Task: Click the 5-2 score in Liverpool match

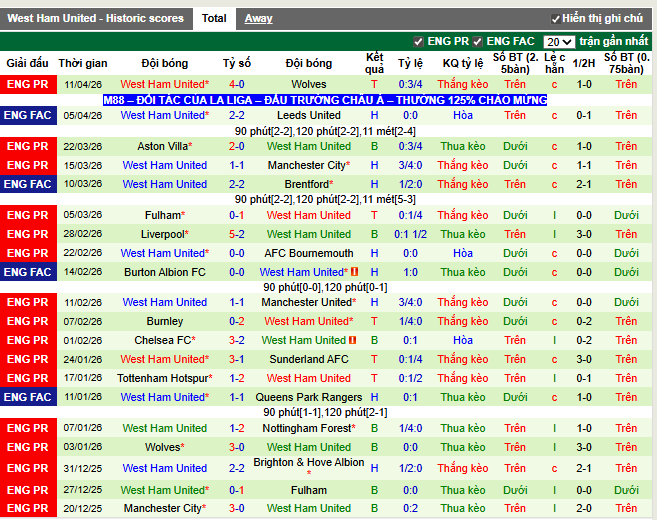Action: tap(237, 234)
